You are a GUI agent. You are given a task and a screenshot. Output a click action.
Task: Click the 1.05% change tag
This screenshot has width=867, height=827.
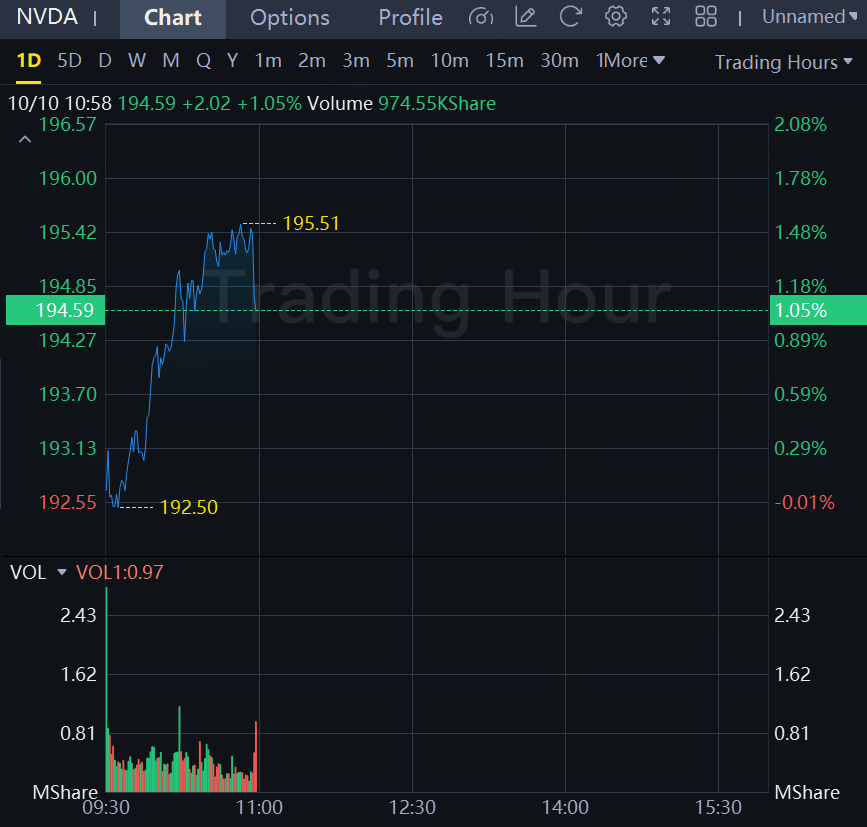[818, 310]
